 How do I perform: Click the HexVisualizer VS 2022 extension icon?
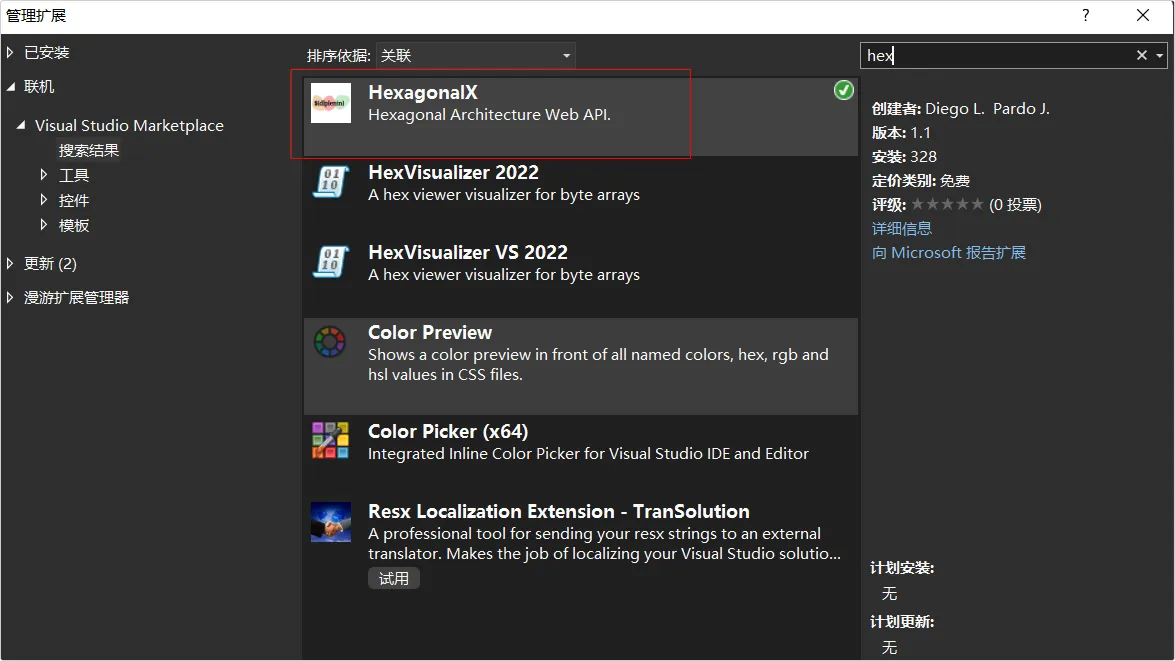pyautogui.click(x=330, y=262)
